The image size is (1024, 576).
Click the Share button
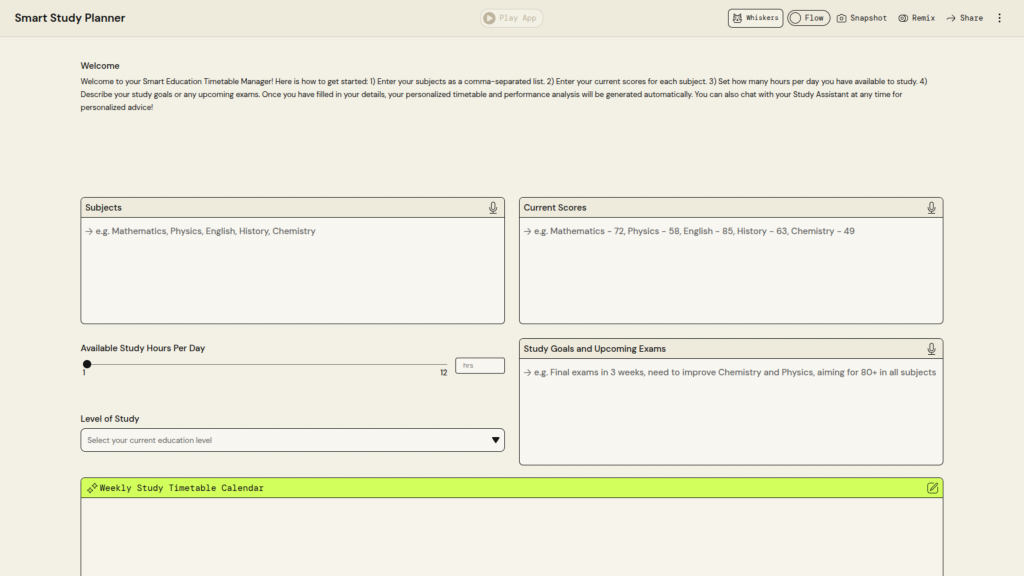pos(965,18)
